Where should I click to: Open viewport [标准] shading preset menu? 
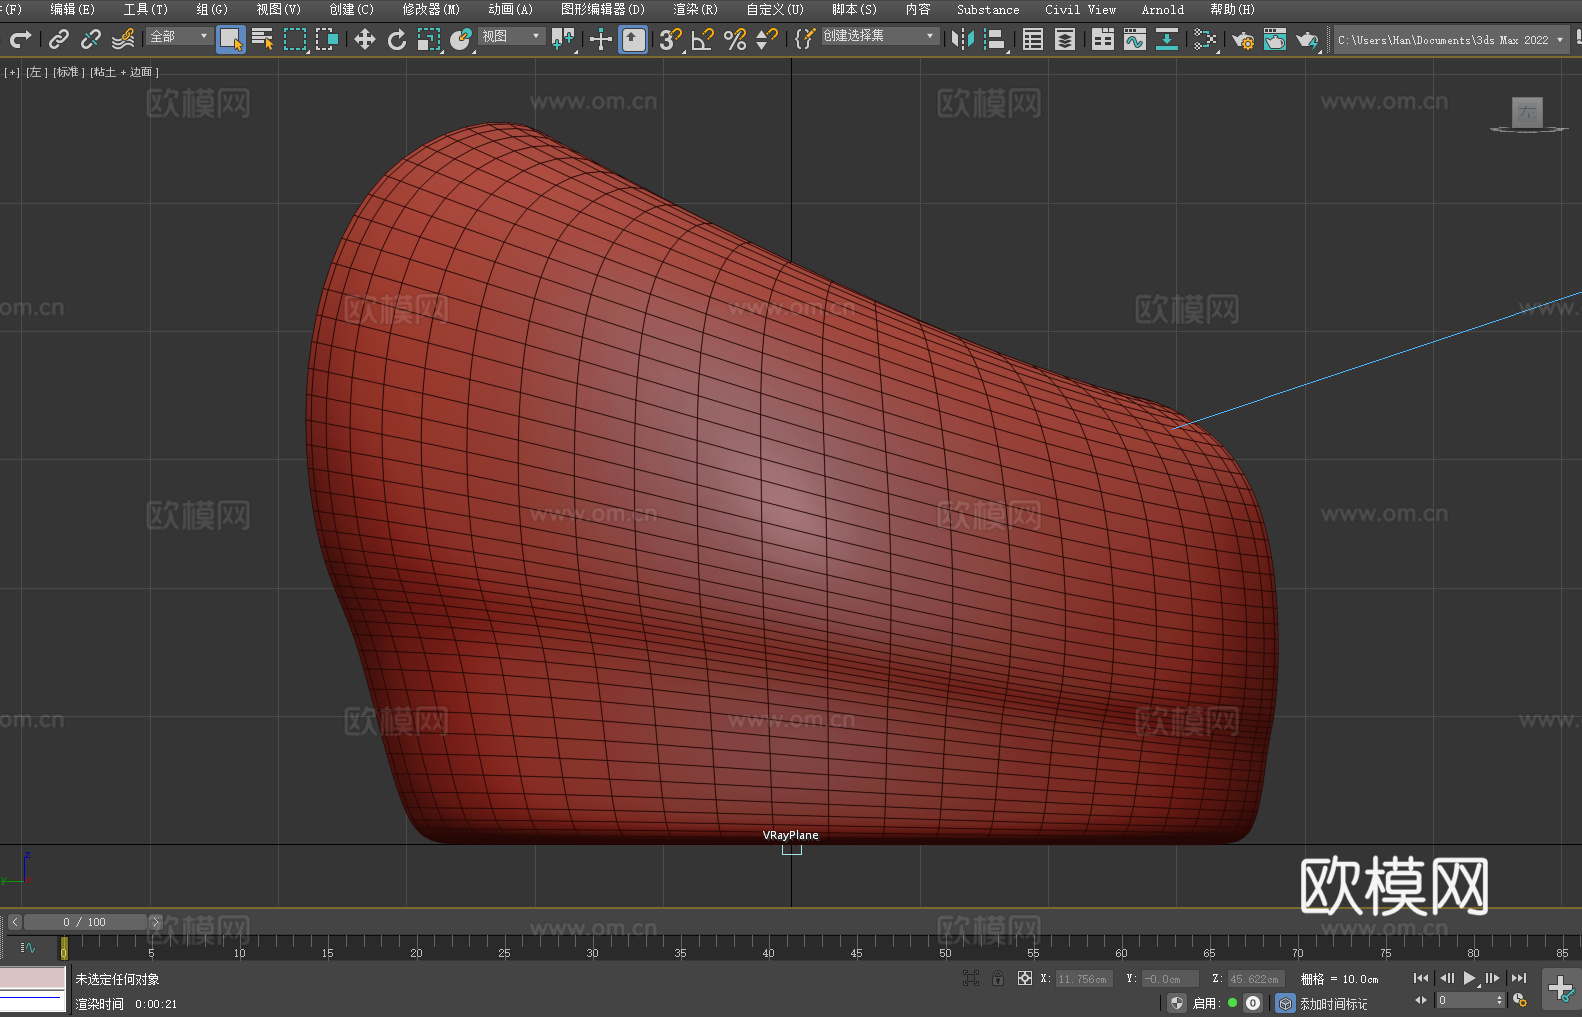click(x=68, y=72)
